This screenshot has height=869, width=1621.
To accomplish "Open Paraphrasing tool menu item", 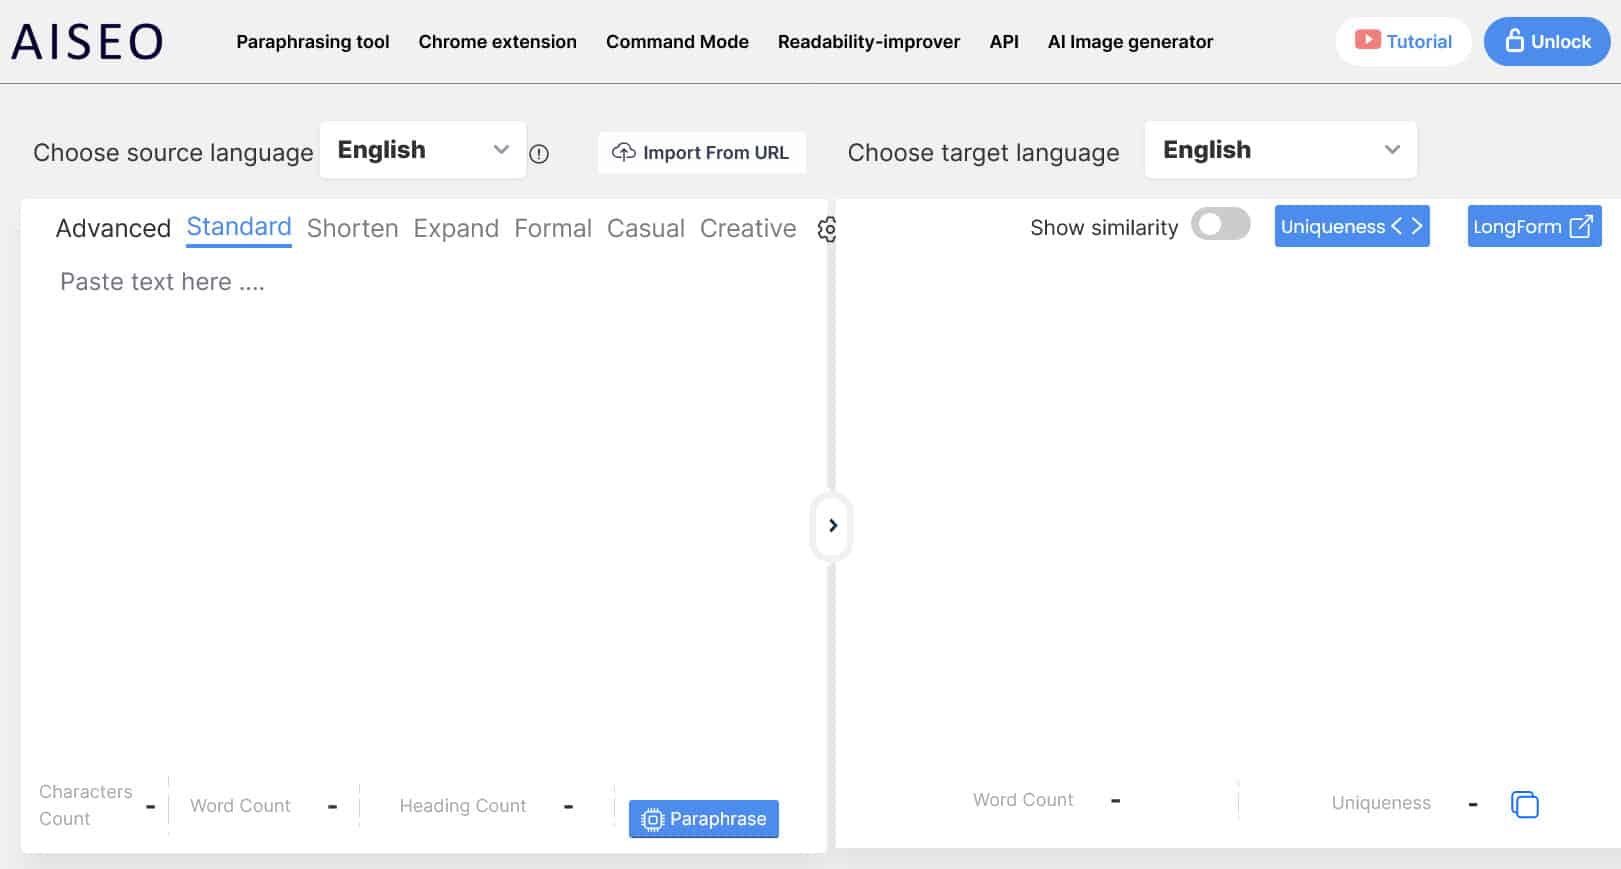I will (313, 42).
